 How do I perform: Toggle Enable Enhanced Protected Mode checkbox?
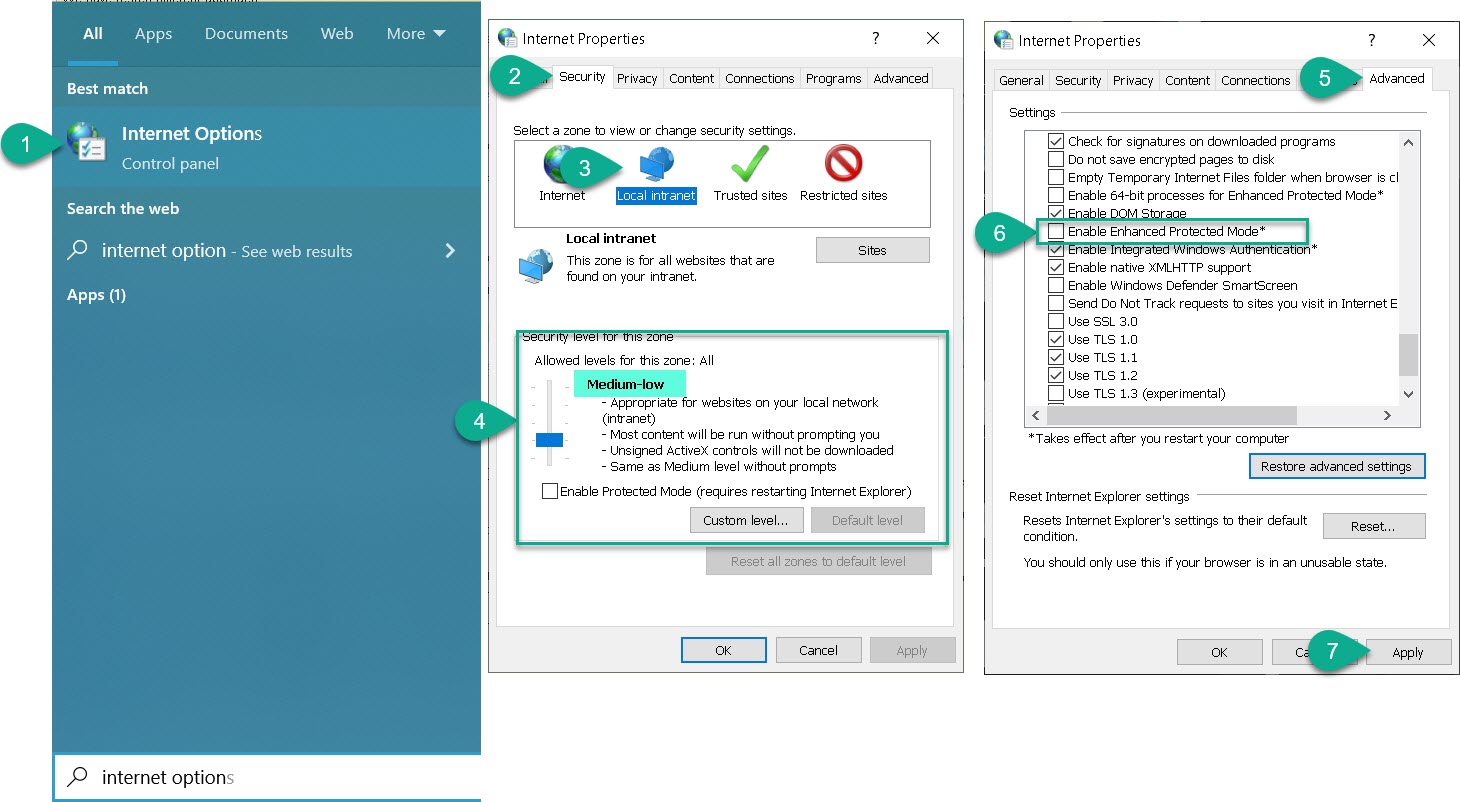pyautogui.click(x=1055, y=232)
